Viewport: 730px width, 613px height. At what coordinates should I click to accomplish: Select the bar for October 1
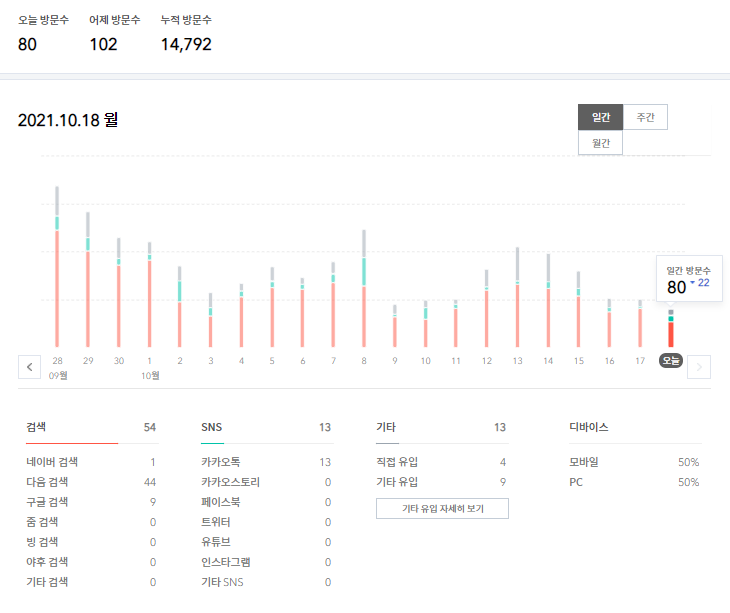[x=149, y=295]
